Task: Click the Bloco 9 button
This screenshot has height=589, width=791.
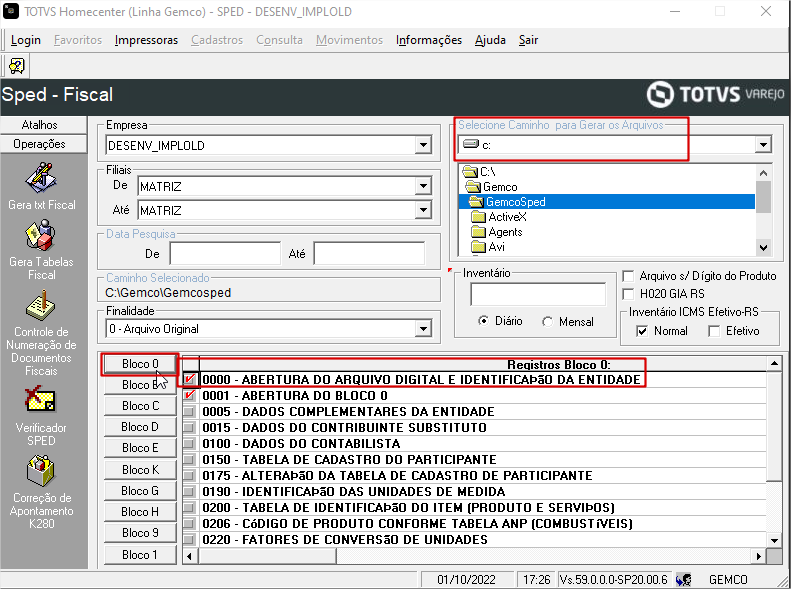Action: 140,533
